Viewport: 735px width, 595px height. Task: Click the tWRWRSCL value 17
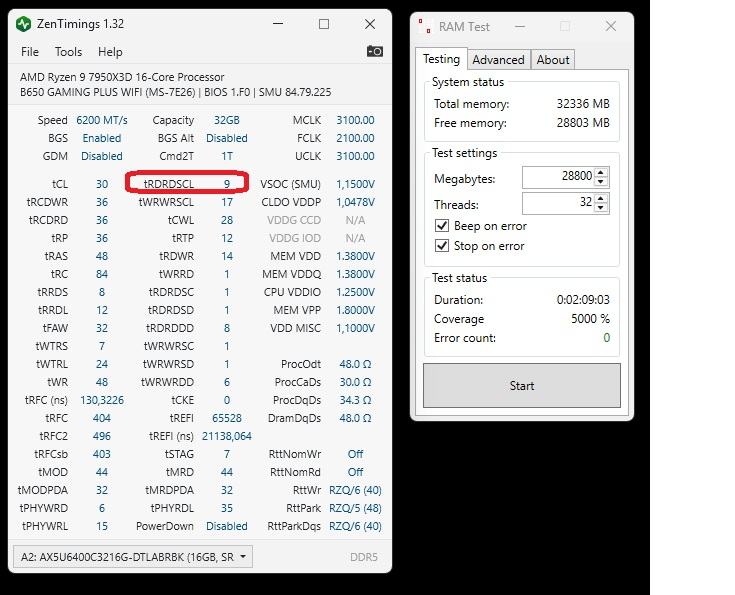[x=227, y=202]
